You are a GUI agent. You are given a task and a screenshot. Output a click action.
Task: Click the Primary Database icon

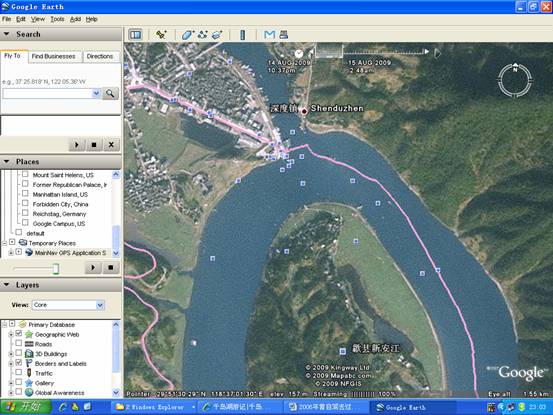(x=23, y=324)
